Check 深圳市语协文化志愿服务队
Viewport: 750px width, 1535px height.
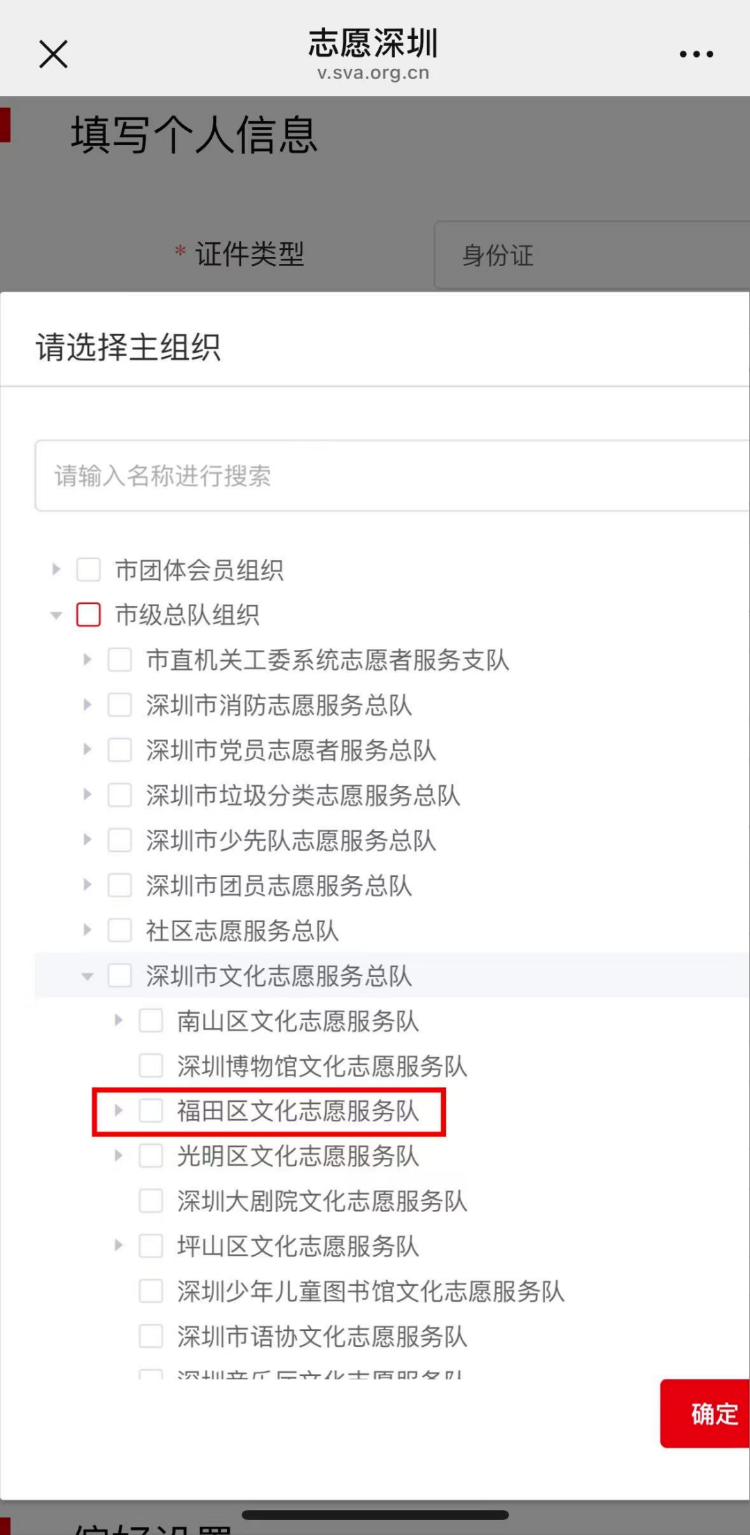point(150,1335)
